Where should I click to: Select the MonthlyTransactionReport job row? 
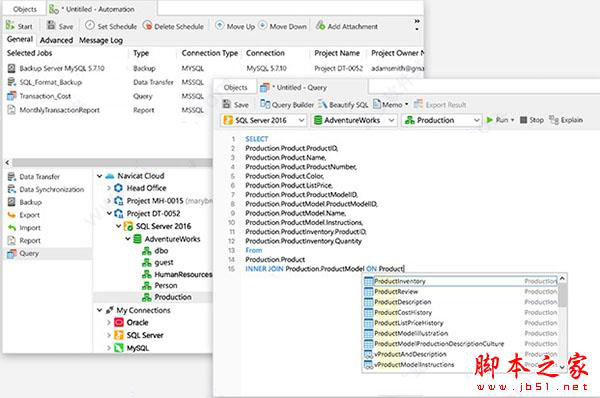(x=59, y=110)
